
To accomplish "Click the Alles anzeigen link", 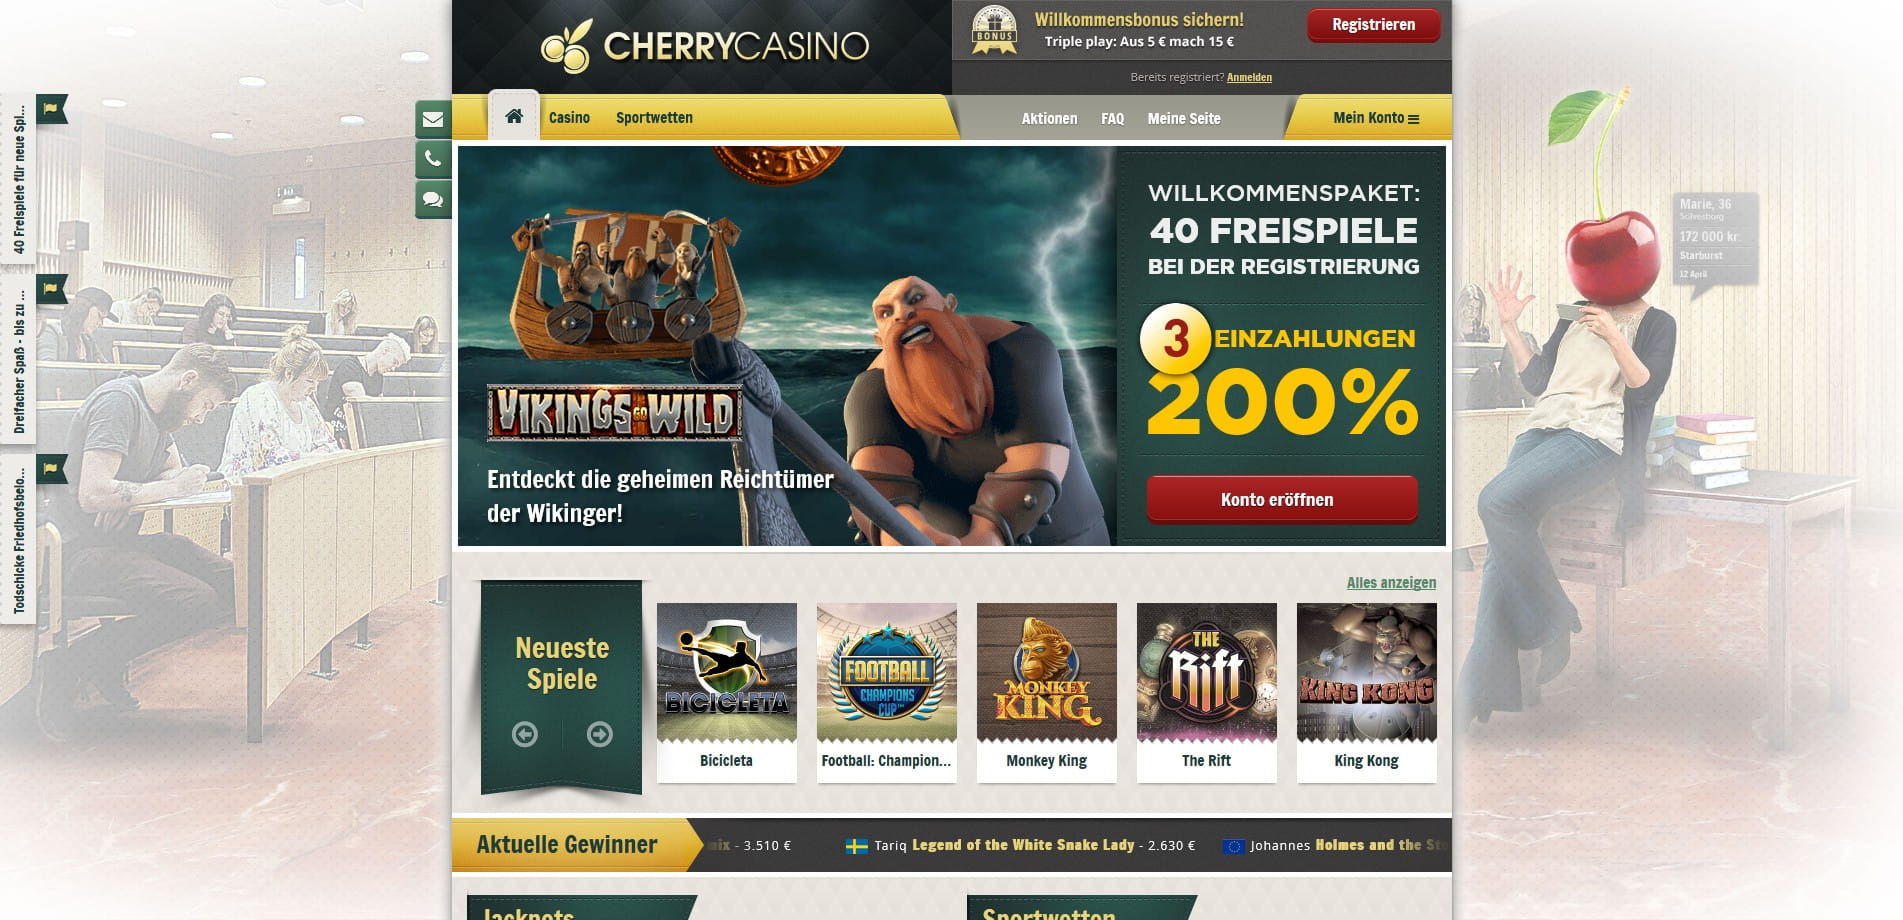I will click(1391, 583).
